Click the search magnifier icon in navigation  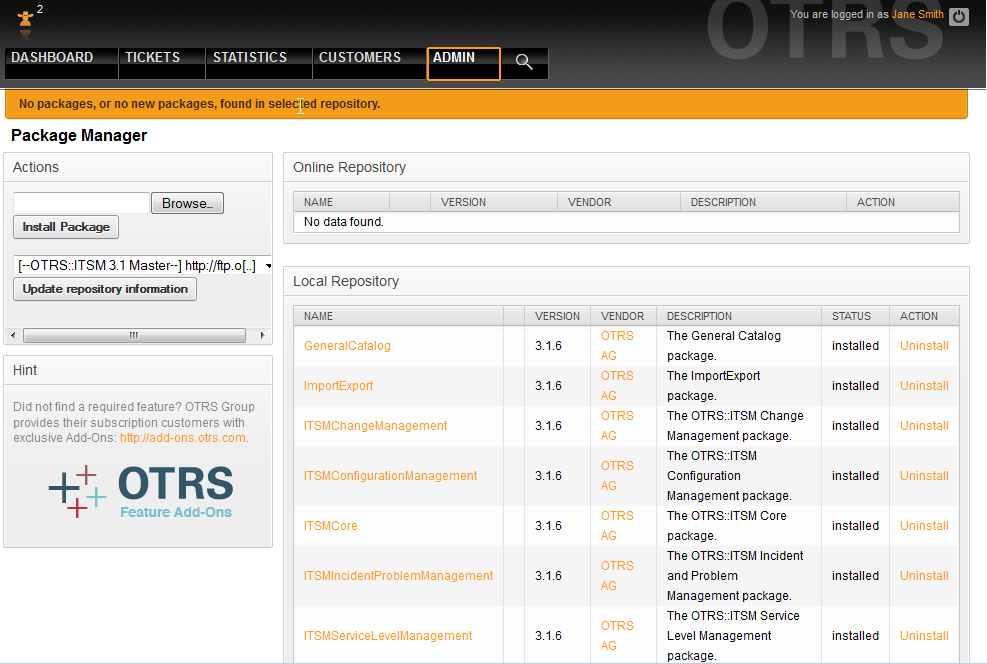click(524, 62)
